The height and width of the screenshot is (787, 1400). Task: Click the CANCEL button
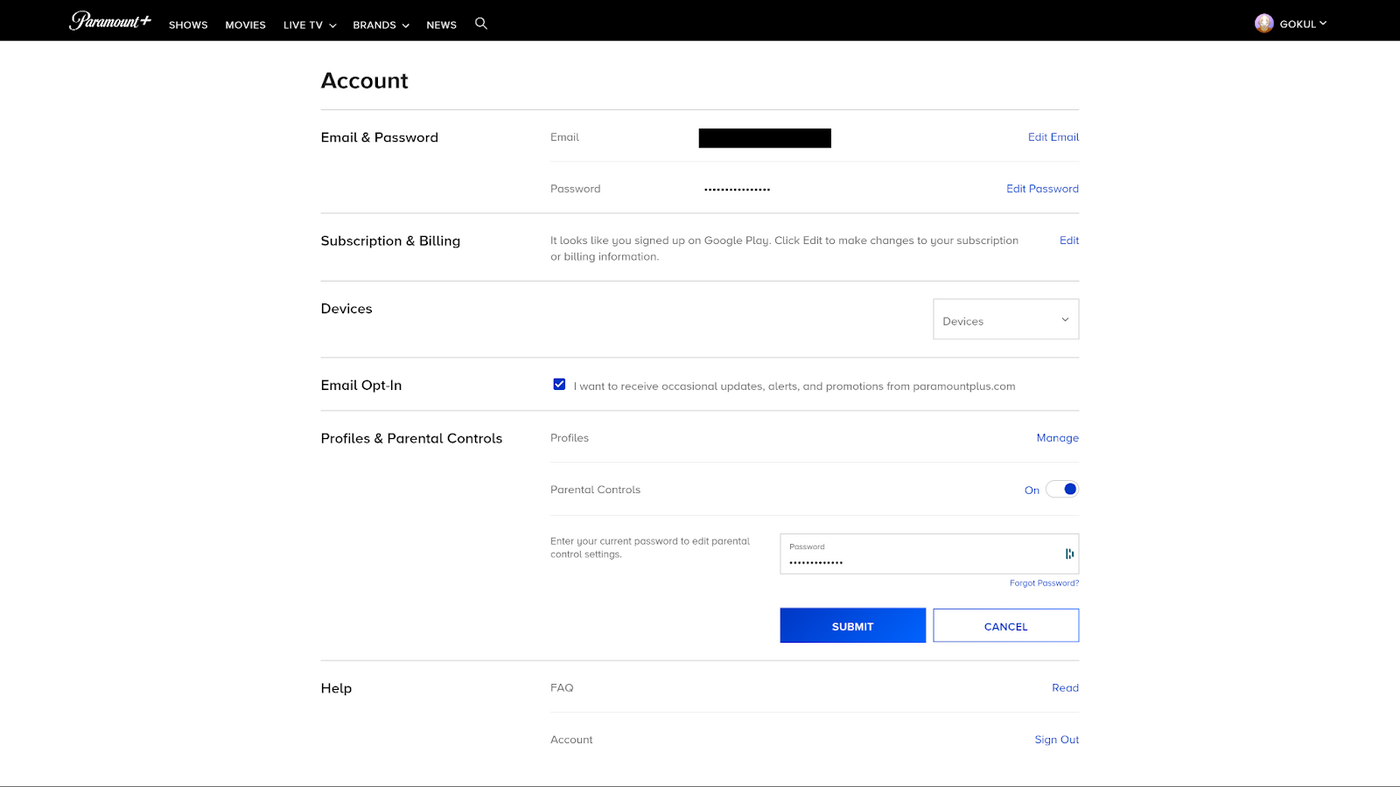1006,626
